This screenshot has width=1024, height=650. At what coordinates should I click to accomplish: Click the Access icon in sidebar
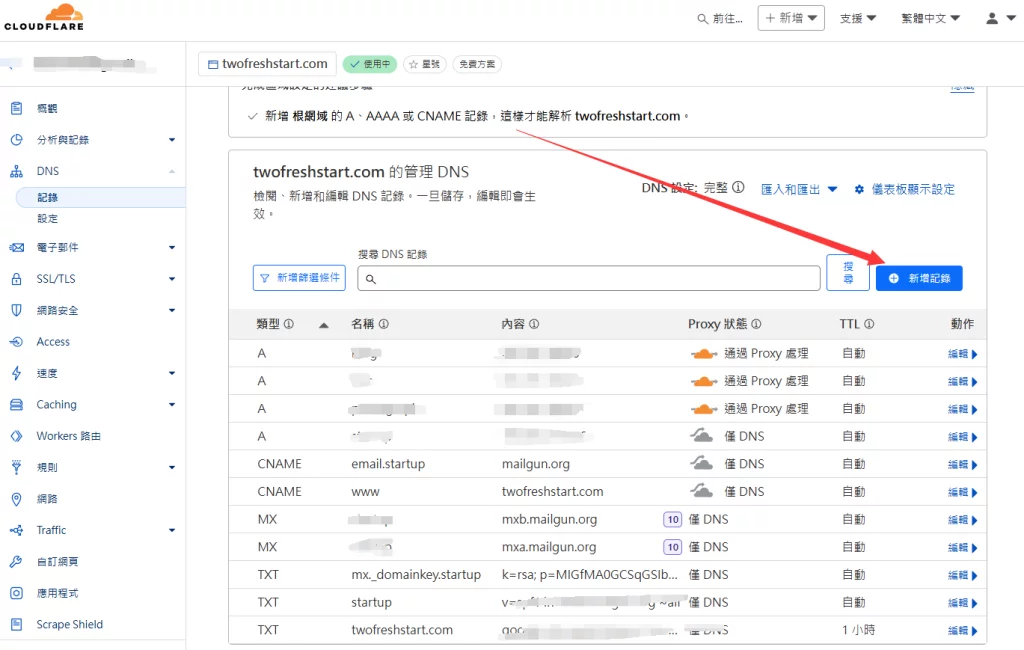pyautogui.click(x=16, y=342)
